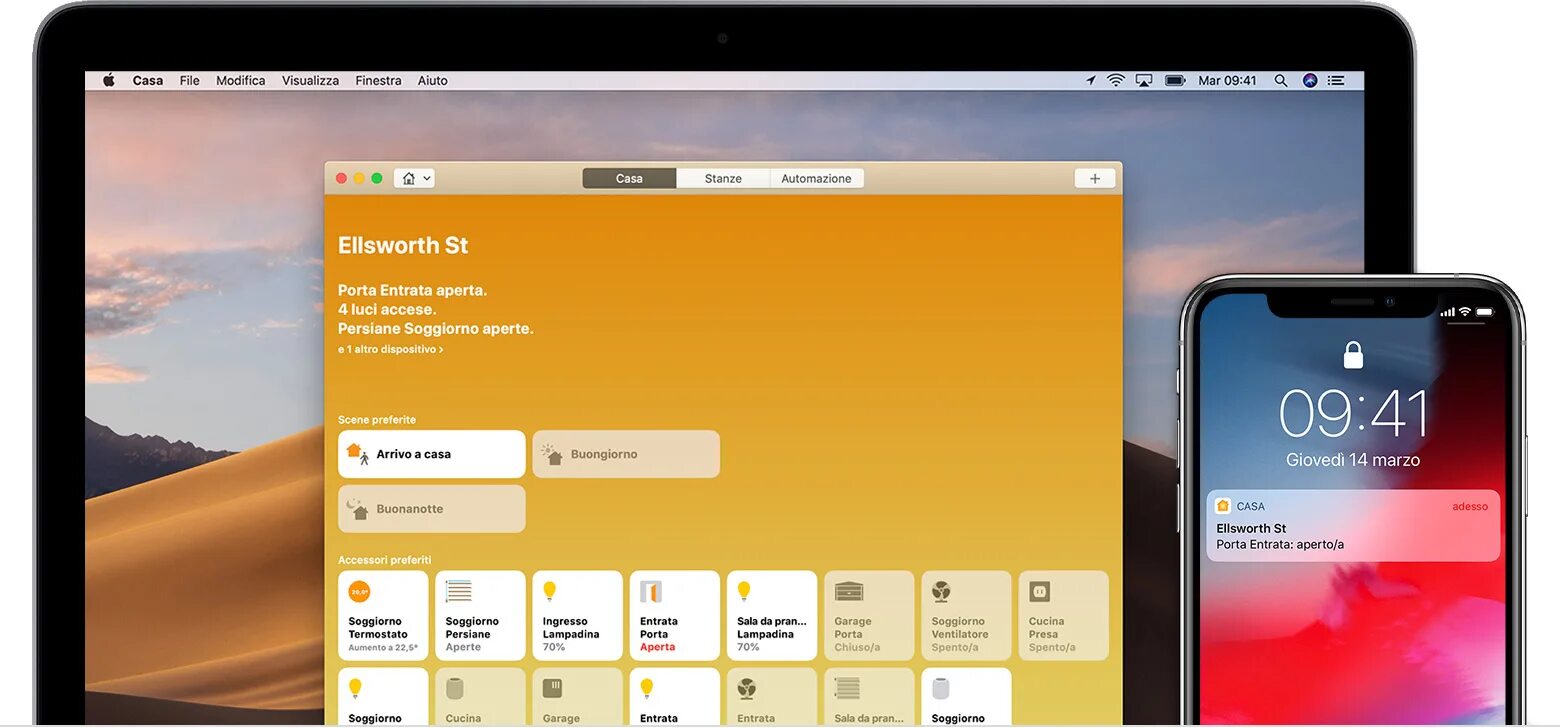Switch to the Automazione tab
1560x728 pixels.
(816, 178)
